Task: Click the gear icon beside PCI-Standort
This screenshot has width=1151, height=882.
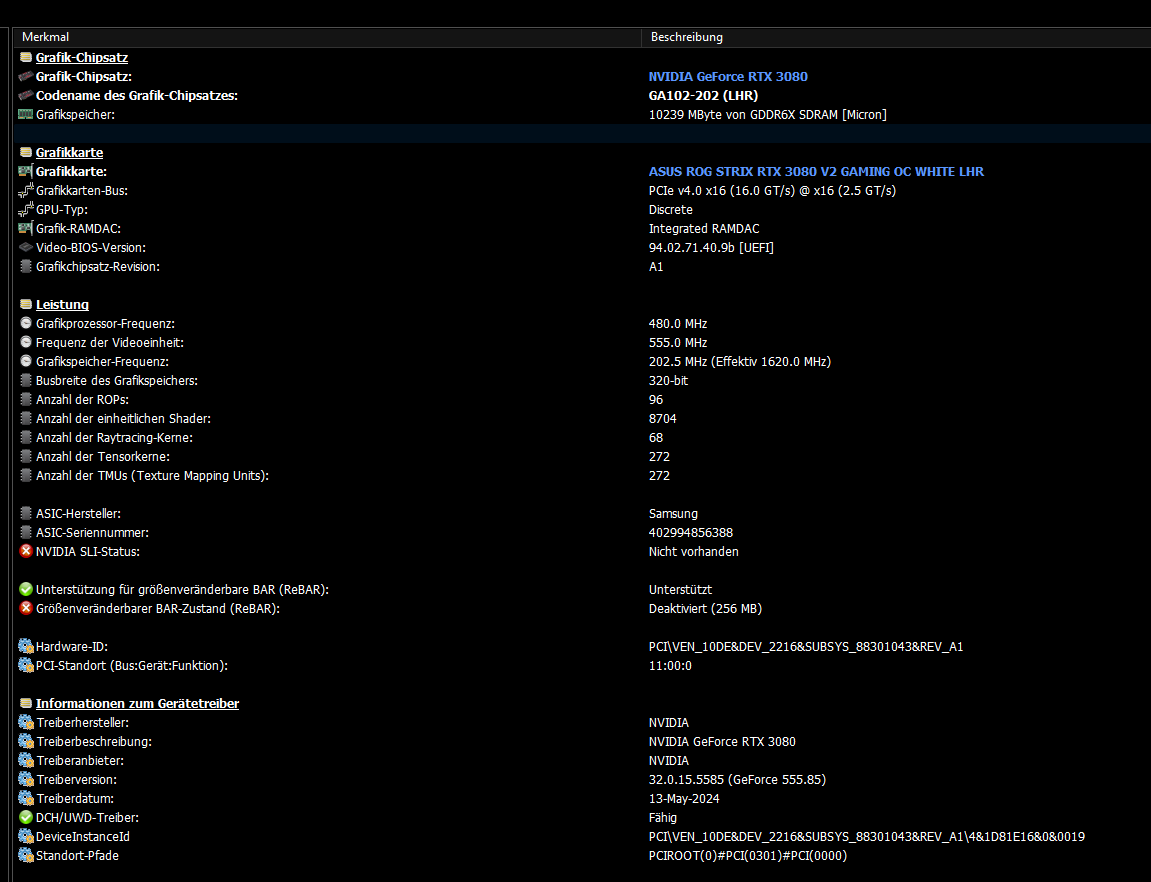Action: coord(26,665)
